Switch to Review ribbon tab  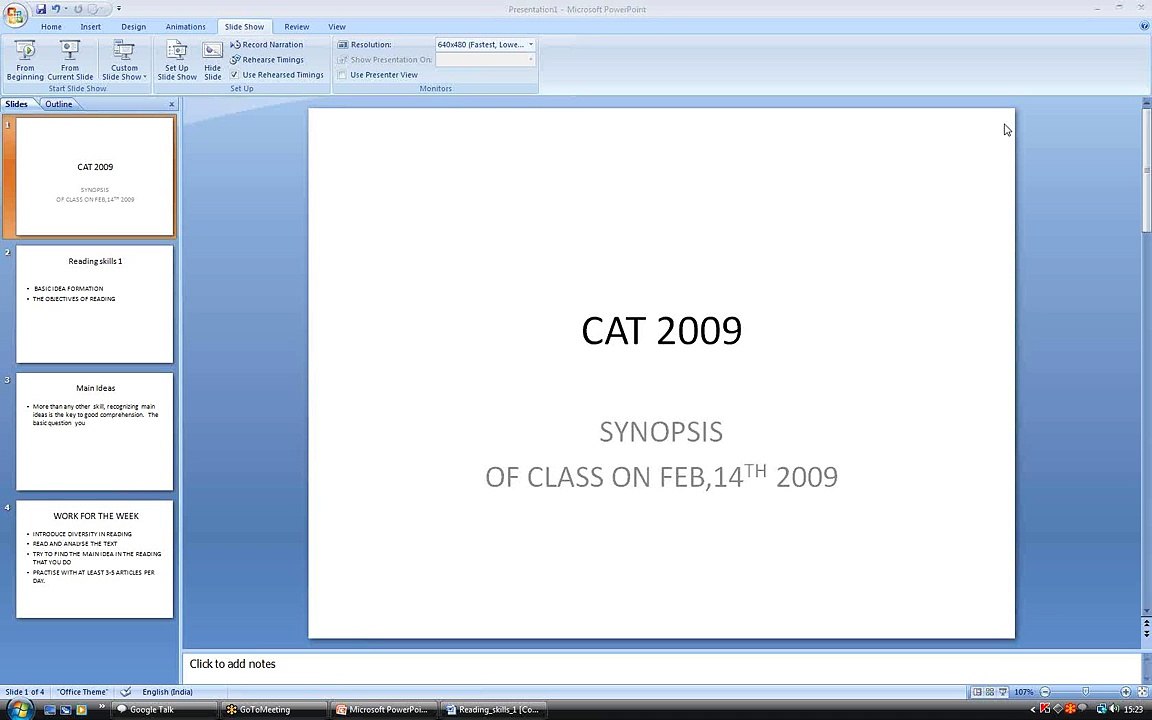tap(297, 26)
